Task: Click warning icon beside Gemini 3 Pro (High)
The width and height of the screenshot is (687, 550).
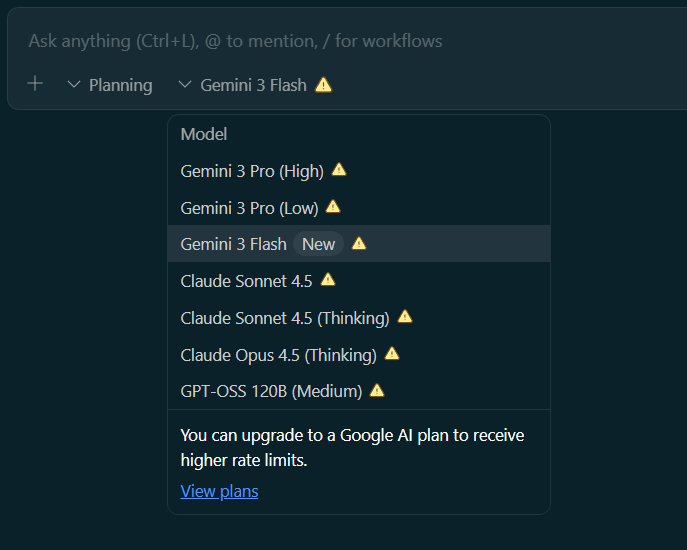Action: click(339, 170)
